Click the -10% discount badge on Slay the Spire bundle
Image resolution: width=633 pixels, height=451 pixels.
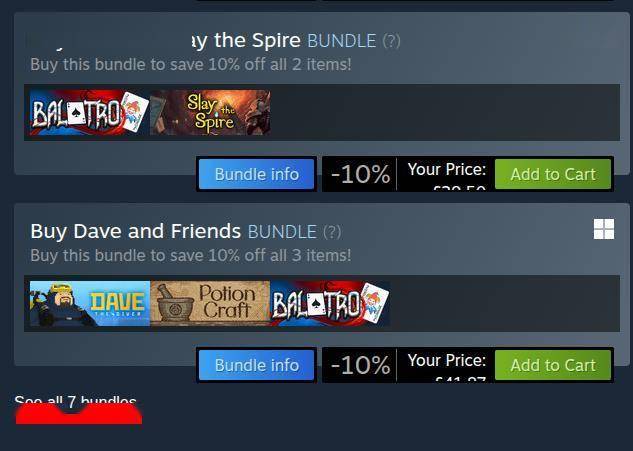click(x=360, y=174)
